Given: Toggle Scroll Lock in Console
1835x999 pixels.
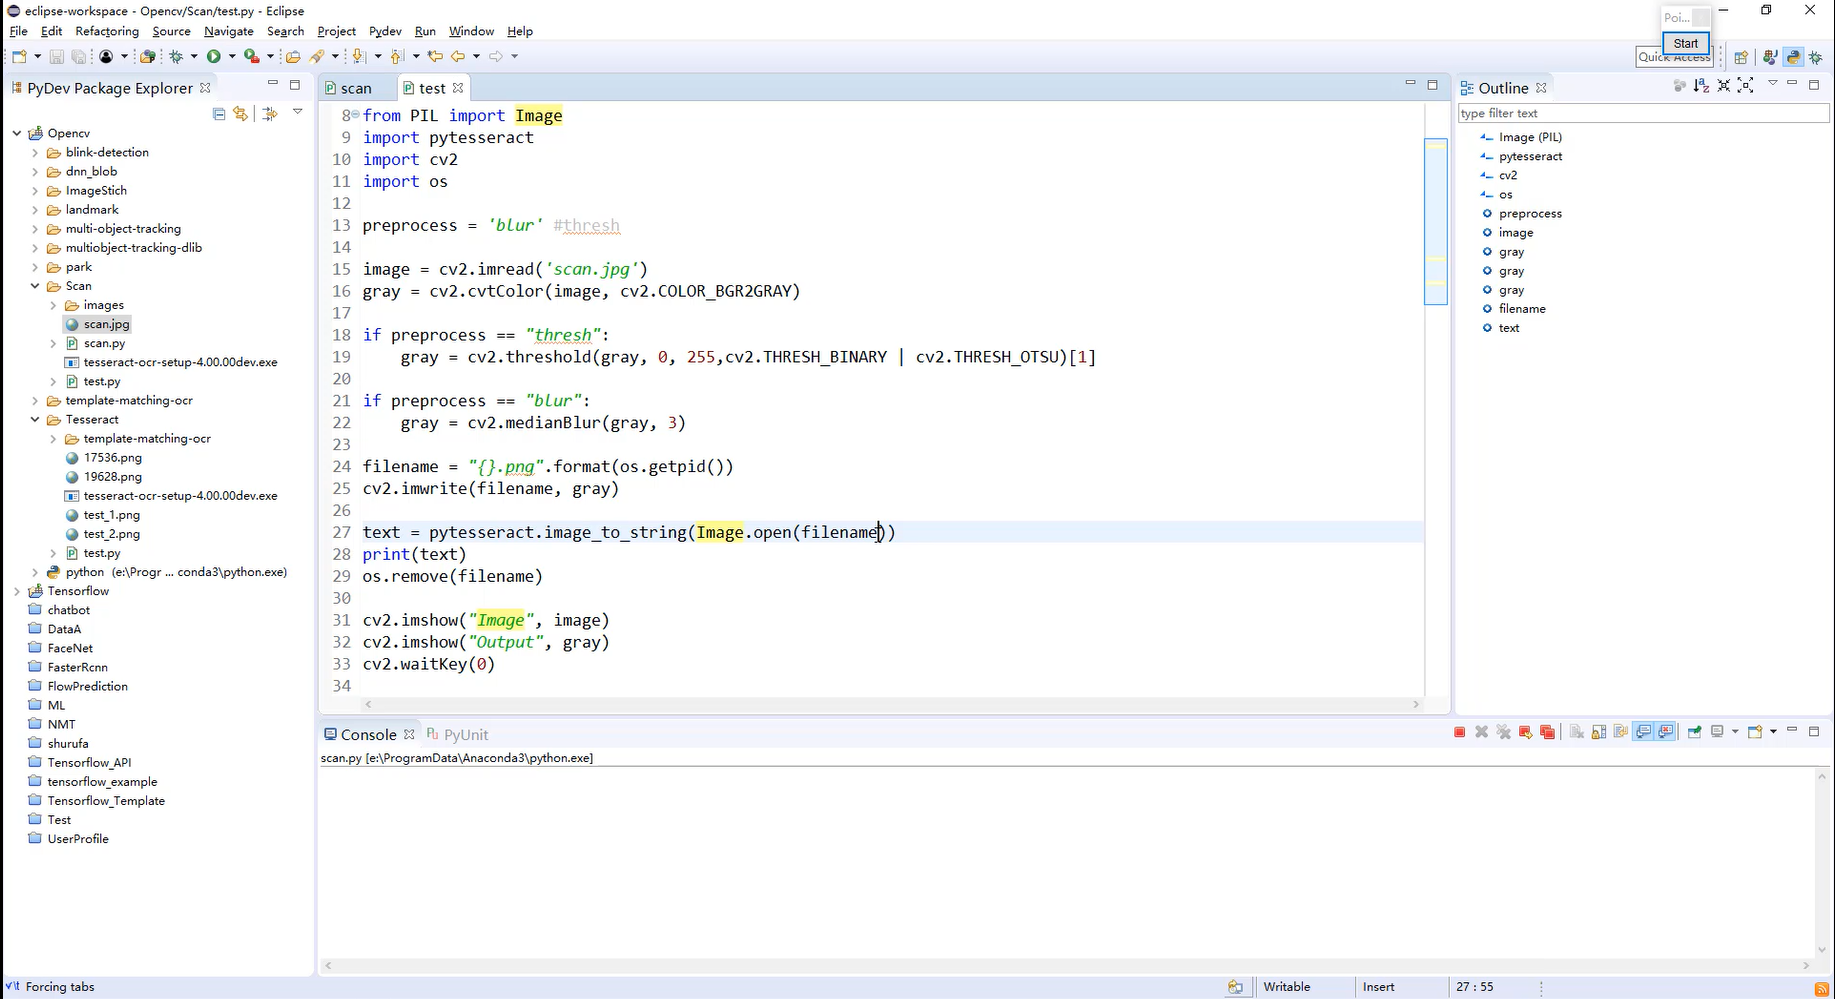Looking at the screenshot, I should pyautogui.click(x=1599, y=732).
